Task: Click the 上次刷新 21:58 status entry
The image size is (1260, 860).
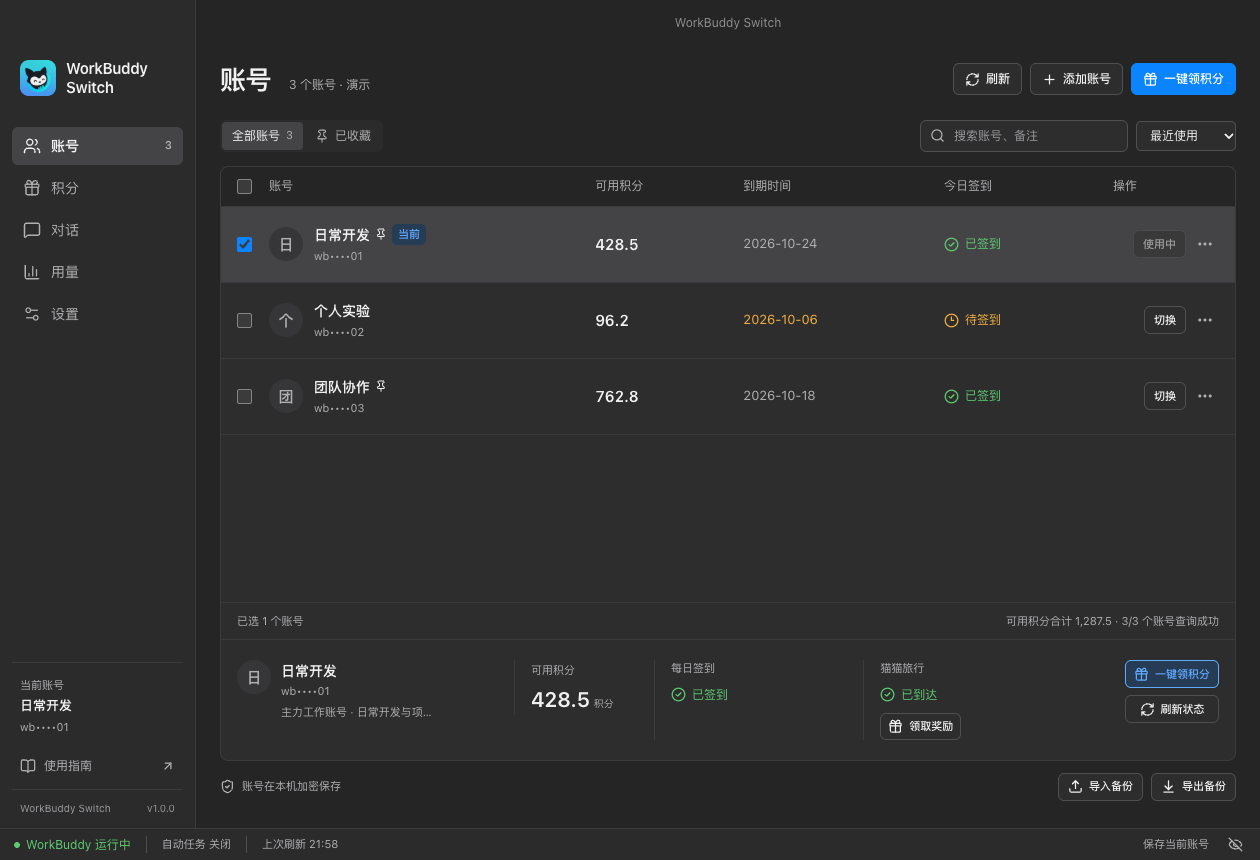Action: tap(300, 844)
